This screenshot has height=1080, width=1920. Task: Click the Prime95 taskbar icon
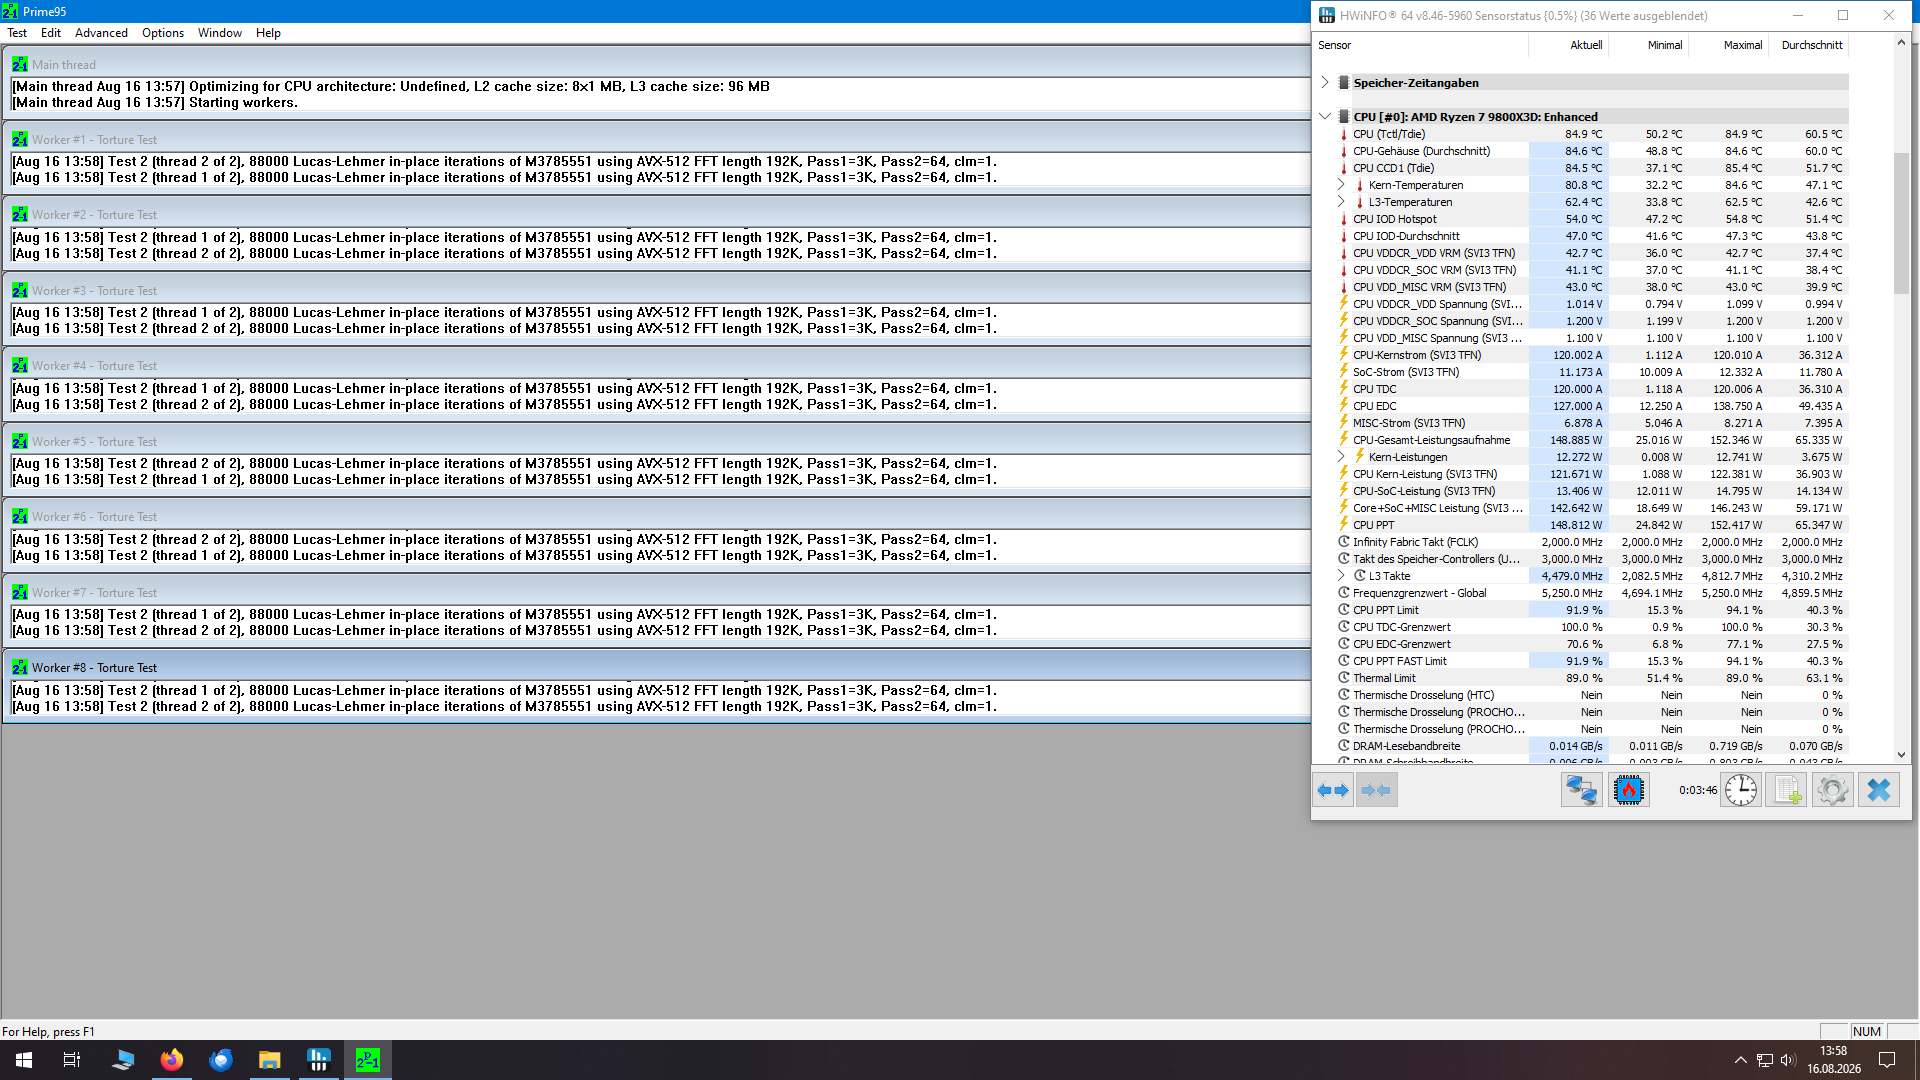tap(368, 1060)
